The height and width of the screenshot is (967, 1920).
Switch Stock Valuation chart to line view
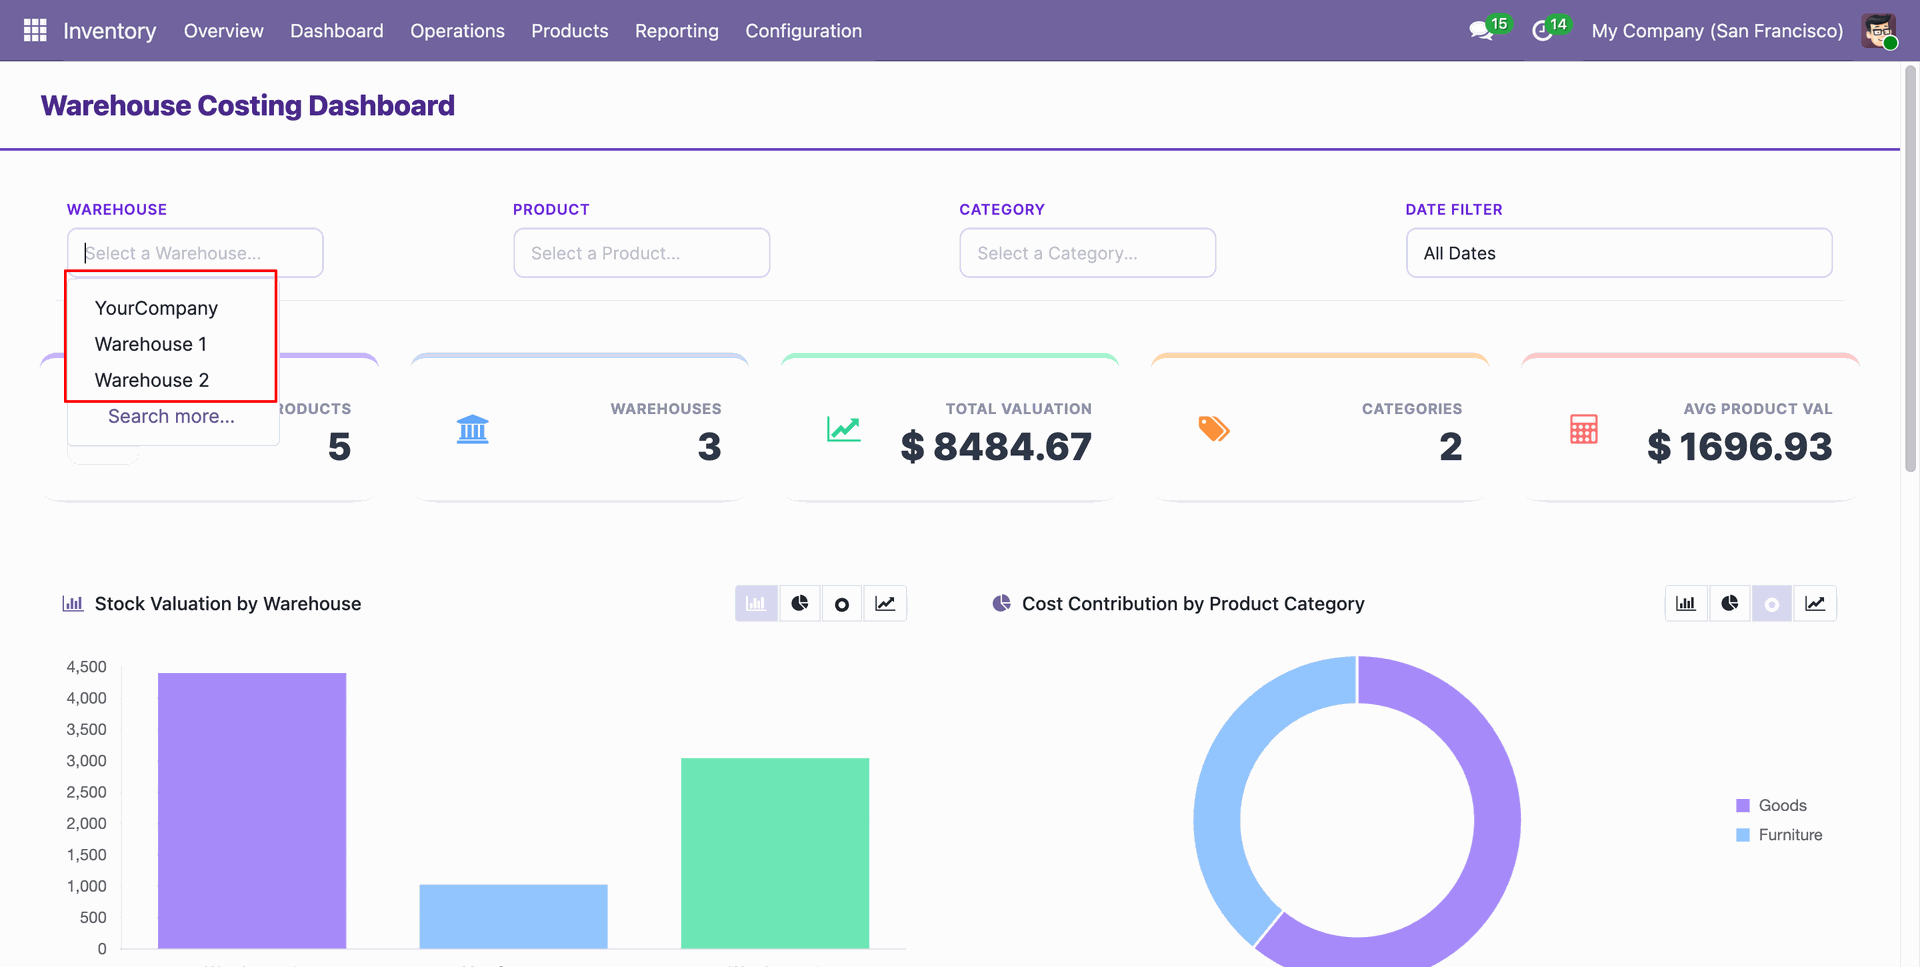[x=885, y=604]
